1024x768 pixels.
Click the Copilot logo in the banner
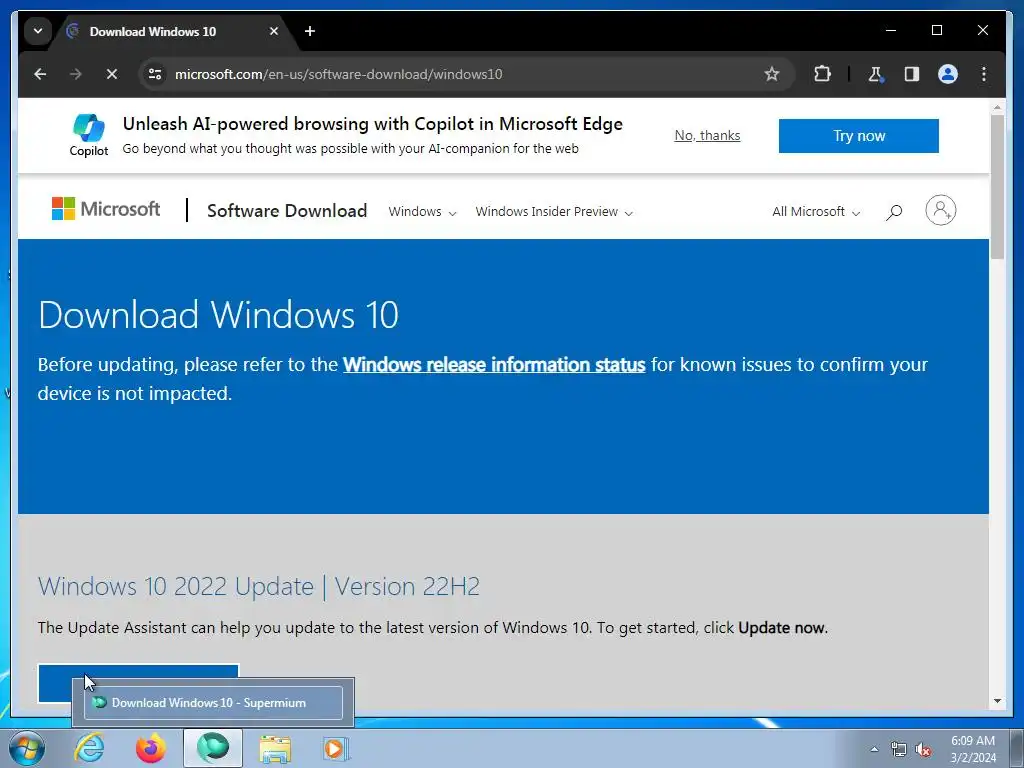[x=89, y=135]
